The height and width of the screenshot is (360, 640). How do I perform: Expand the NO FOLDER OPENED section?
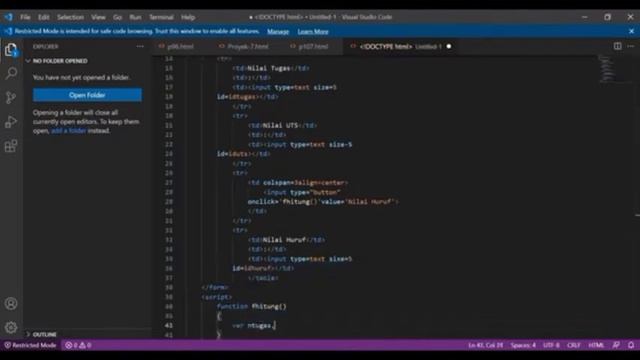pos(60,61)
